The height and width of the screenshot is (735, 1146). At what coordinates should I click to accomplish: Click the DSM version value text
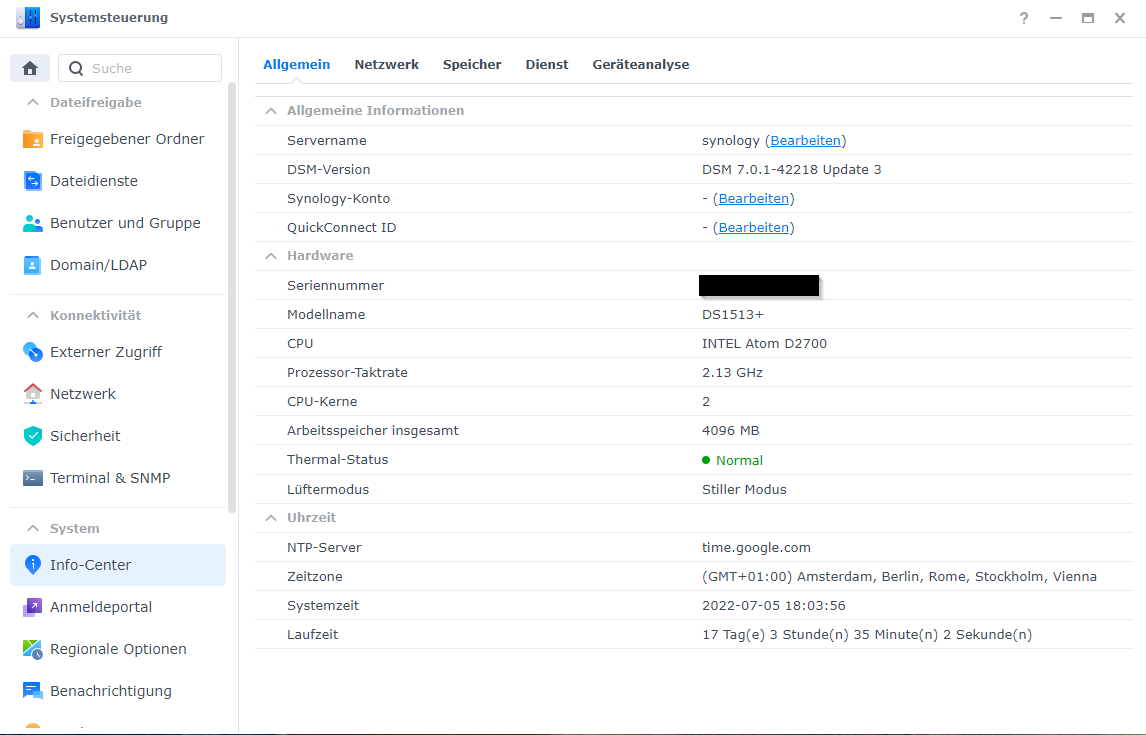pos(792,170)
